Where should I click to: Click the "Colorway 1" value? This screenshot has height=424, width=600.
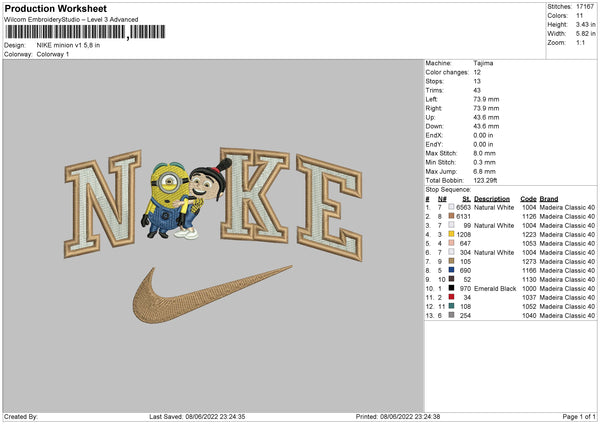(53, 54)
